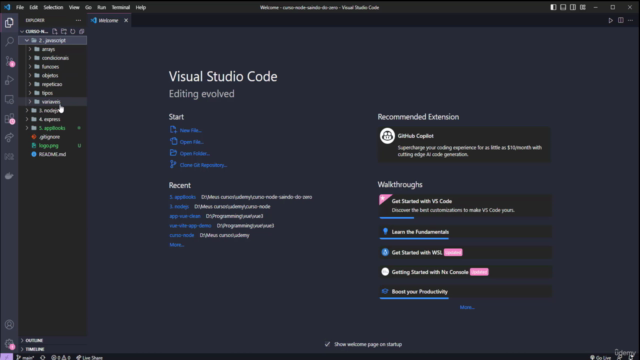Click the Open File... link

(x=192, y=142)
